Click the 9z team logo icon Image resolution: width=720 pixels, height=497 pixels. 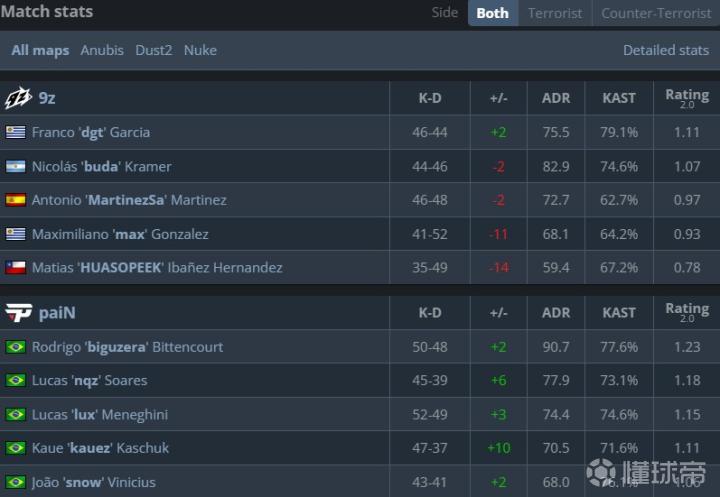(x=18, y=98)
